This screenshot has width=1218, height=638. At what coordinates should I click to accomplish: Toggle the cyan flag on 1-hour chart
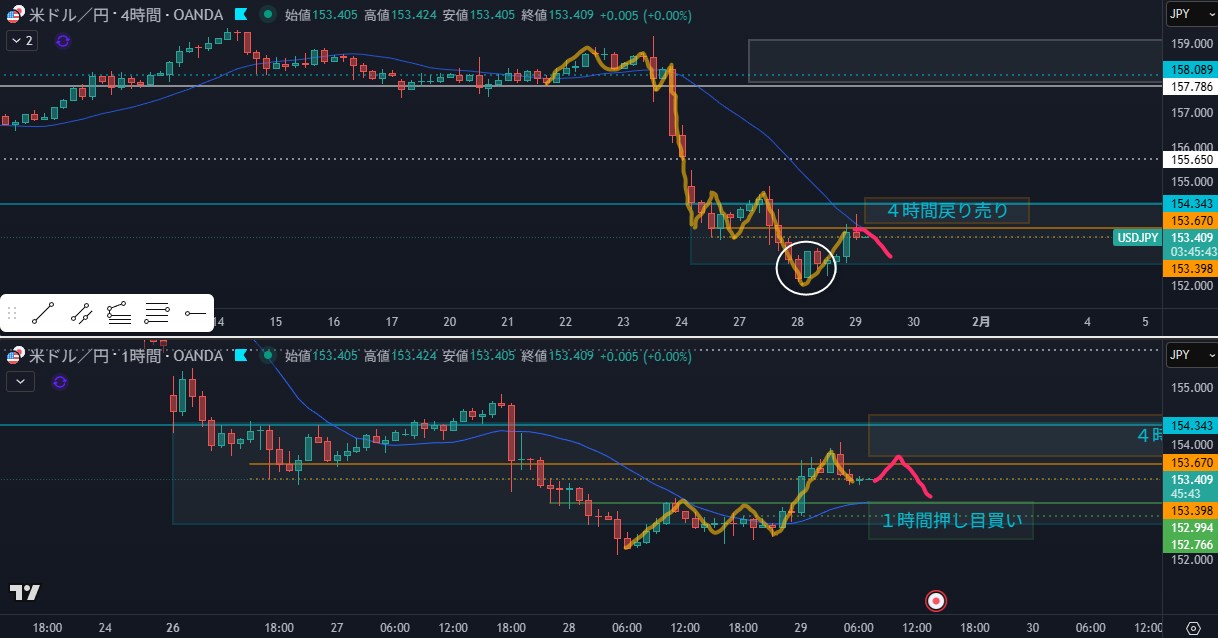coord(240,356)
